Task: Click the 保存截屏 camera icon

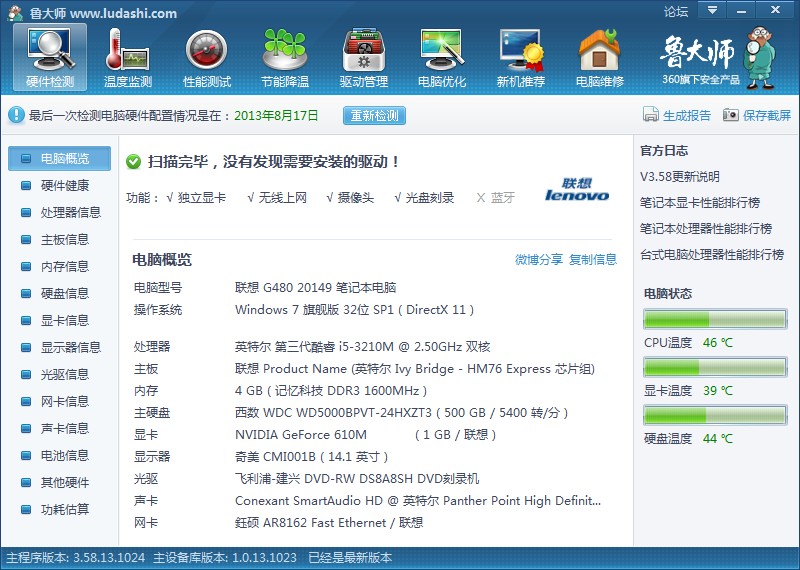Action: [731, 115]
